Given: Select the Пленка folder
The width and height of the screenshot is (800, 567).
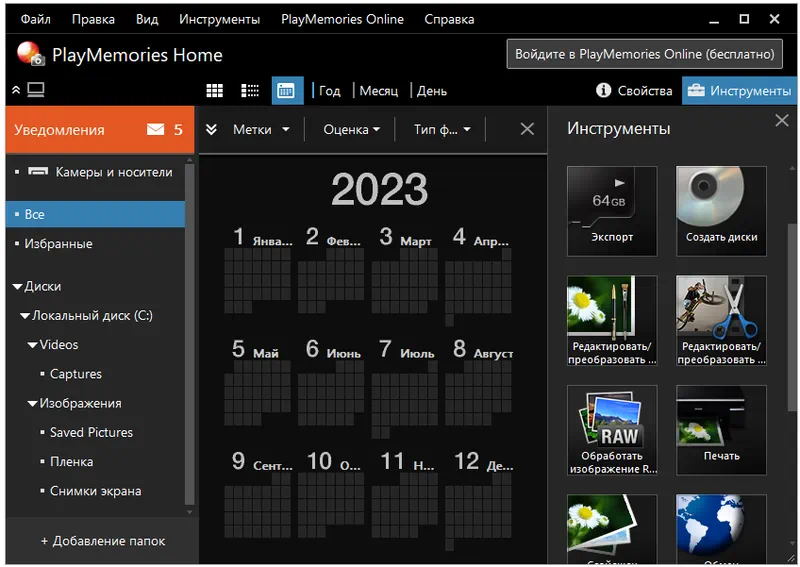Looking at the screenshot, I should [x=71, y=462].
